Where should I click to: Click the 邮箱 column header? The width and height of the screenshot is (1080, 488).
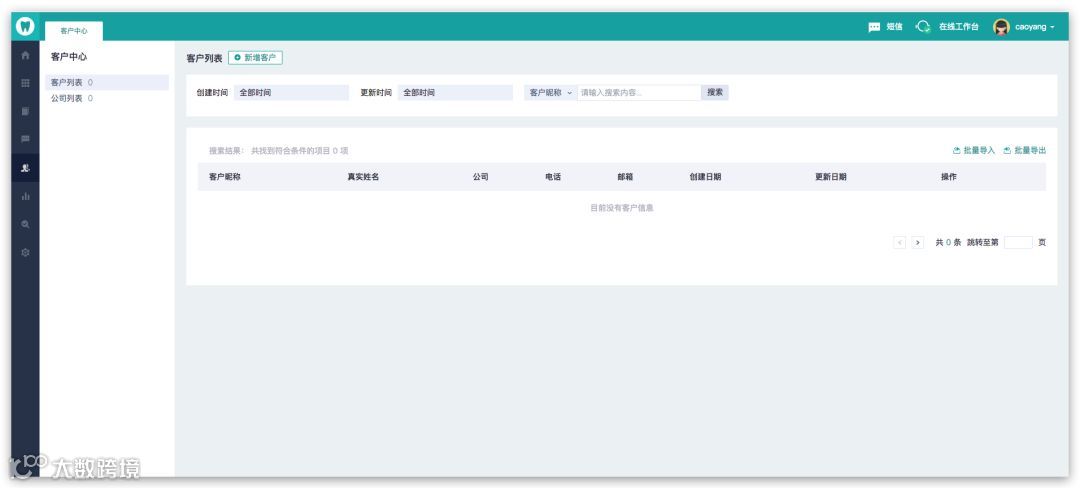tap(625, 177)
